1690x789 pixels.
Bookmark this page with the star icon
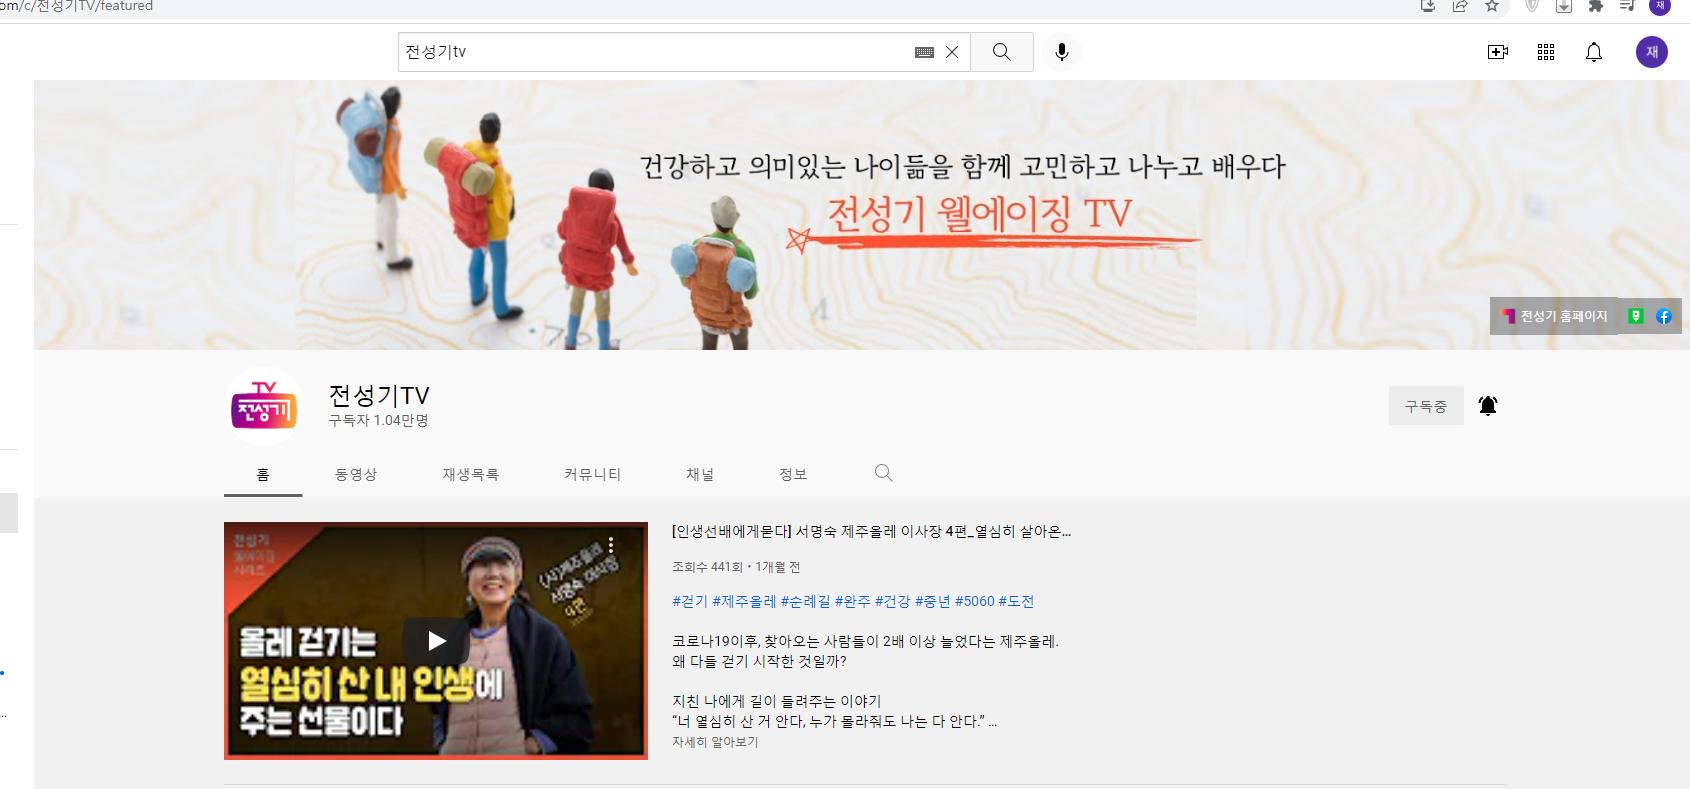[x=1492, y=6]
